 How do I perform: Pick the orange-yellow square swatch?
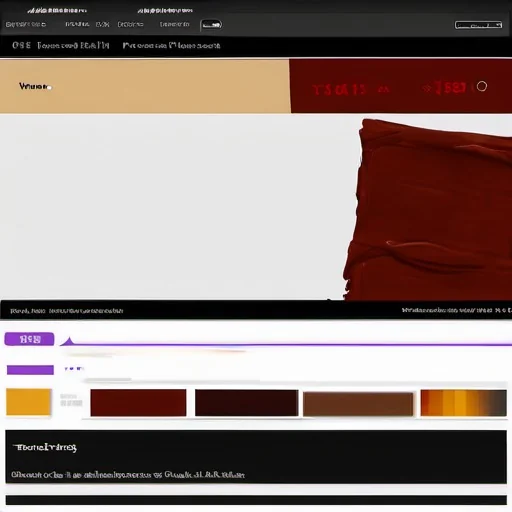(29, 402)
